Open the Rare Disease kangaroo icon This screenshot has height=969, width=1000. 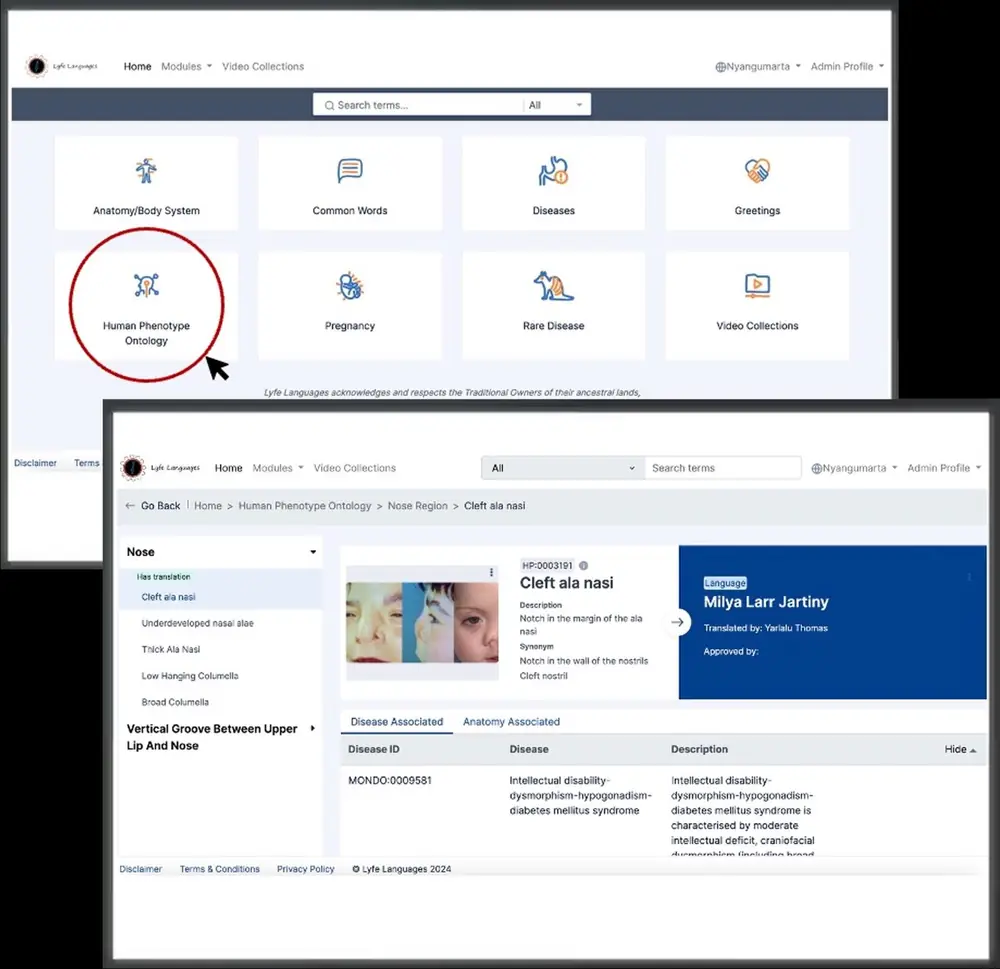553,285
